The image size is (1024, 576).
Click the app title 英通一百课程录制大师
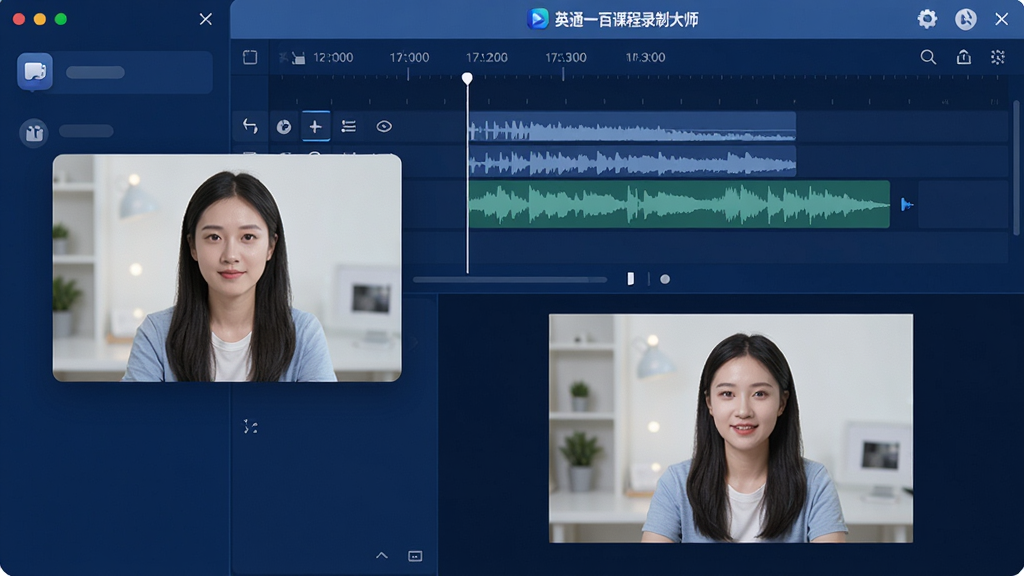click(x=626, y=20)
